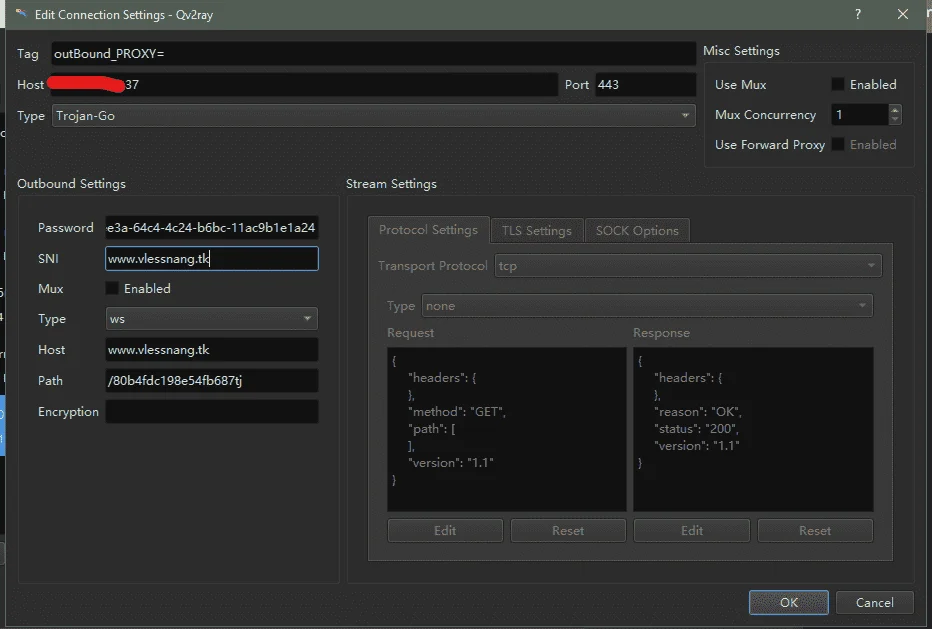The height and width of the screenshot is (629, 932).
Task: Enable Mux checkbox in Outbound Settings
Action: [x=112, y=288]
